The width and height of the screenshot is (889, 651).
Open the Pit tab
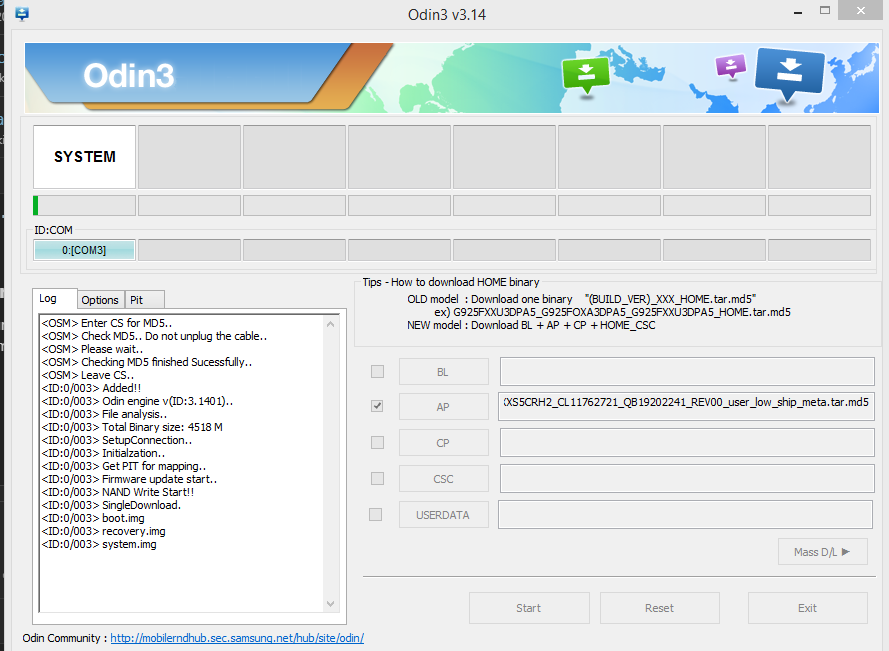point(145,299)
